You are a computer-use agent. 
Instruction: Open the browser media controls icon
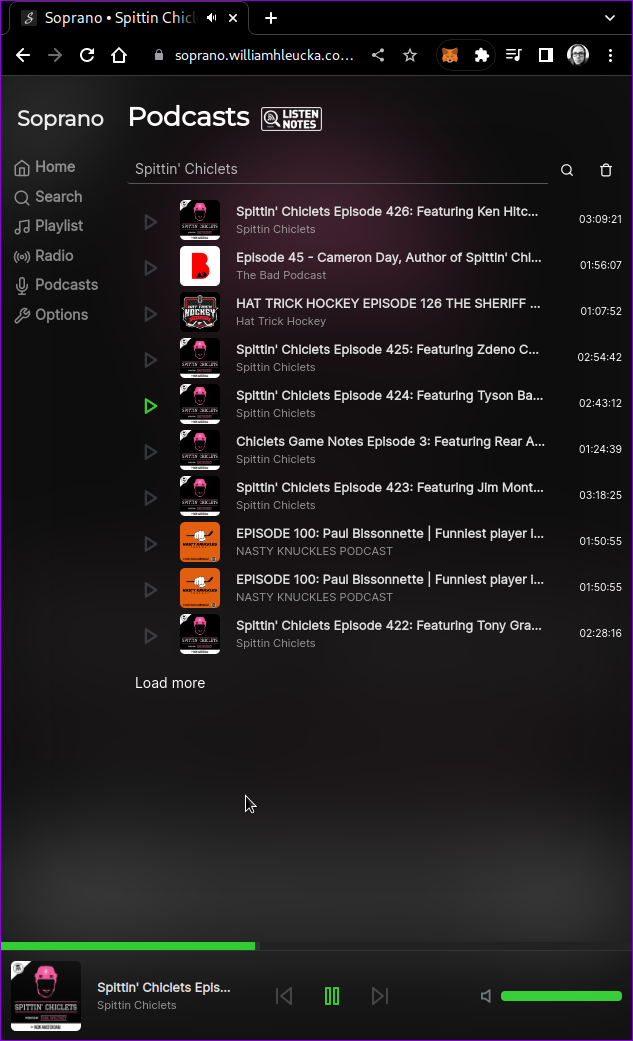513,55
